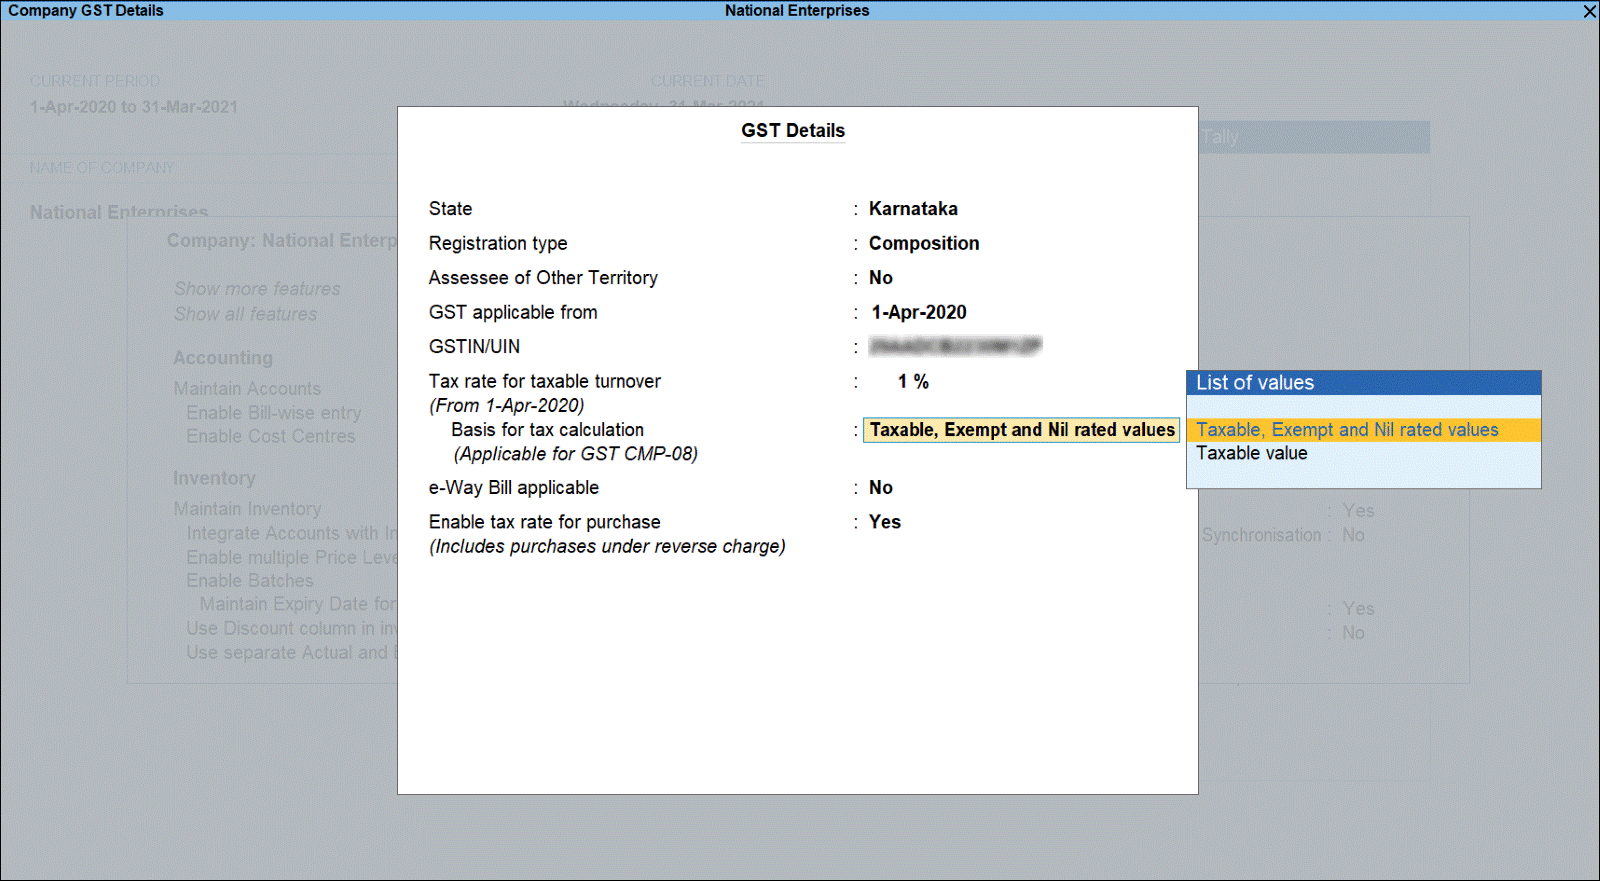Select 'Taxable value' from the list
This screenshot has width=1600, height=881.
(x=1251, y=453)
